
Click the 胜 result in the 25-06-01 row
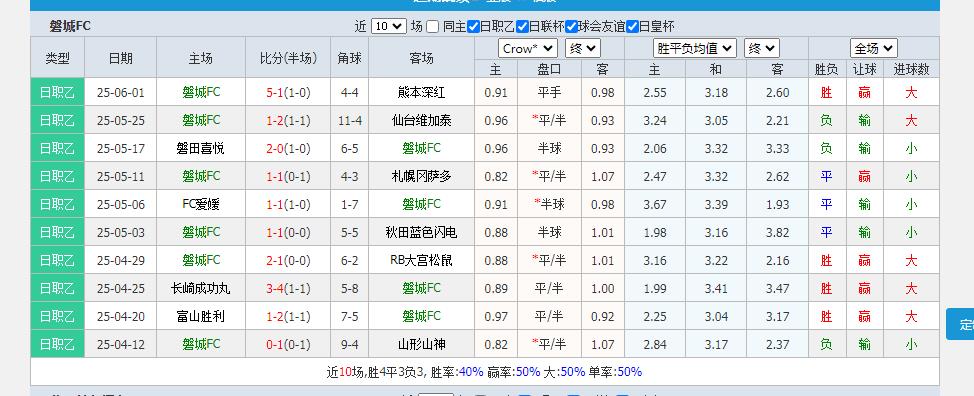pos(826,92)
